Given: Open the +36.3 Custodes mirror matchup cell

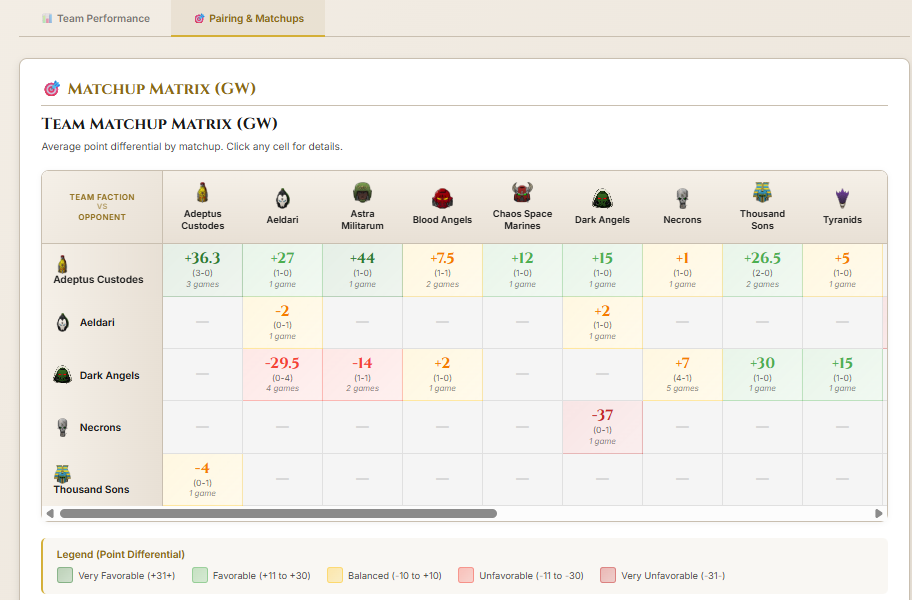Looking at the screenshot, I should point(202,270).
